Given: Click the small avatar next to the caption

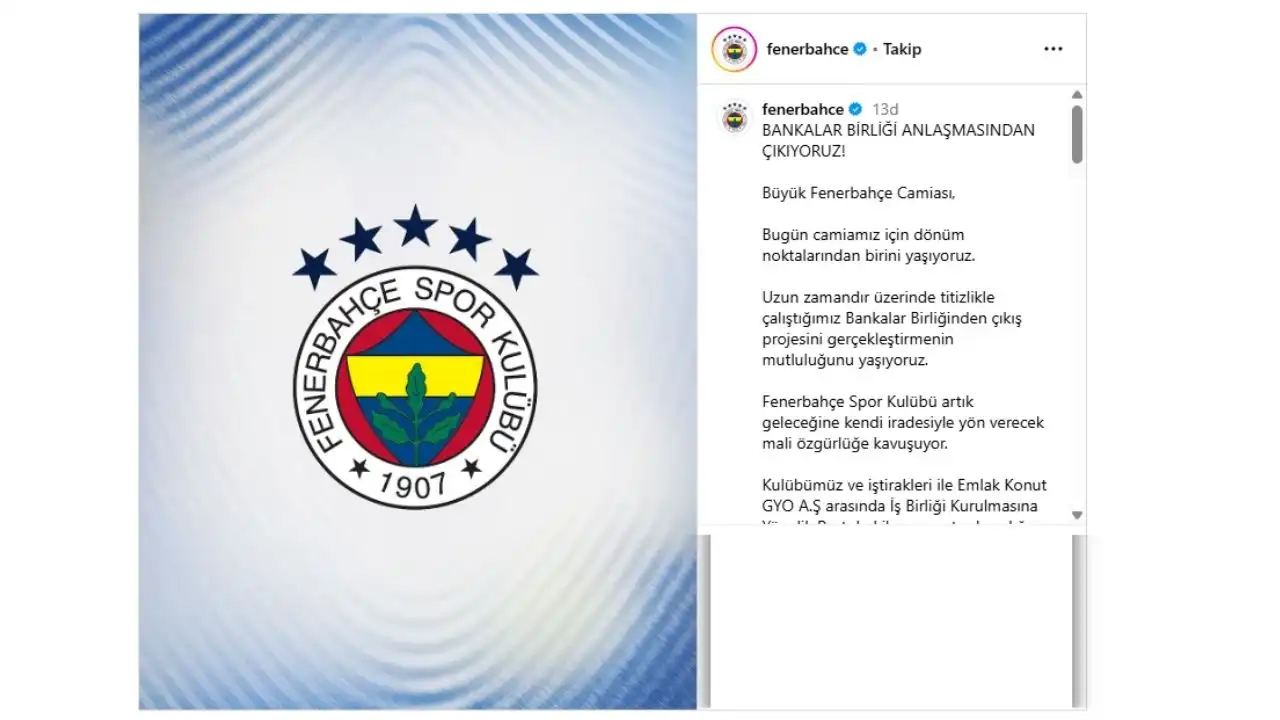Looking at the screenshot, I should (735, 118).
